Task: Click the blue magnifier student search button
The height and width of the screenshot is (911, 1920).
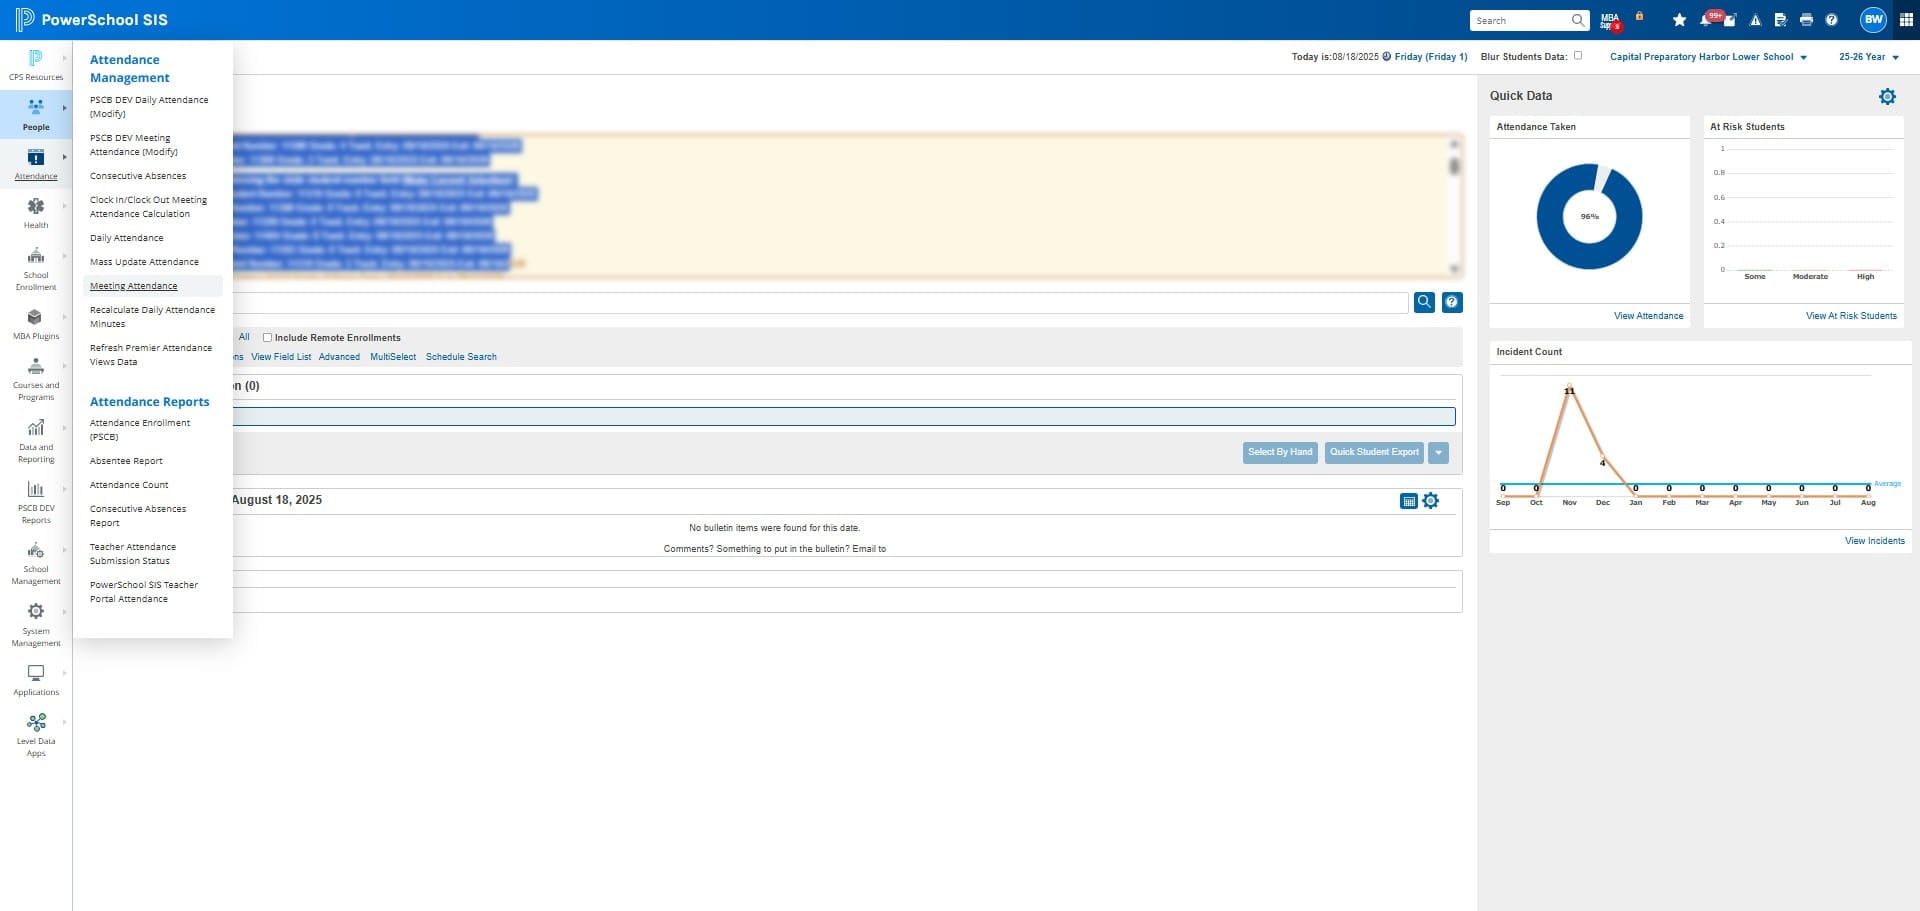Action: click(1424, 302)
